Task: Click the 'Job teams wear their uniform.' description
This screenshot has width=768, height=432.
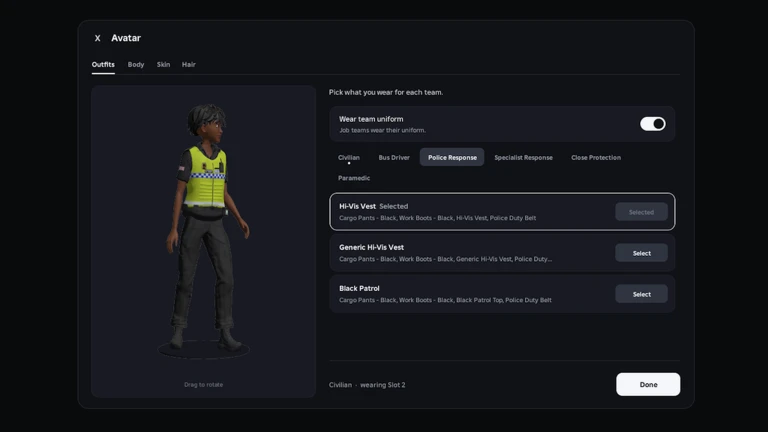Action: click(382, 130)
